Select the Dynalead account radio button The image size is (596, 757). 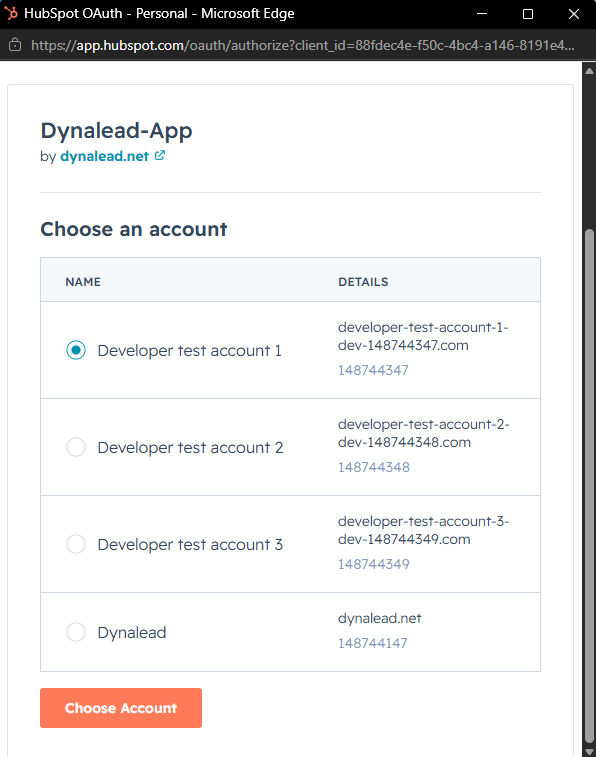[x=76, y=632]
